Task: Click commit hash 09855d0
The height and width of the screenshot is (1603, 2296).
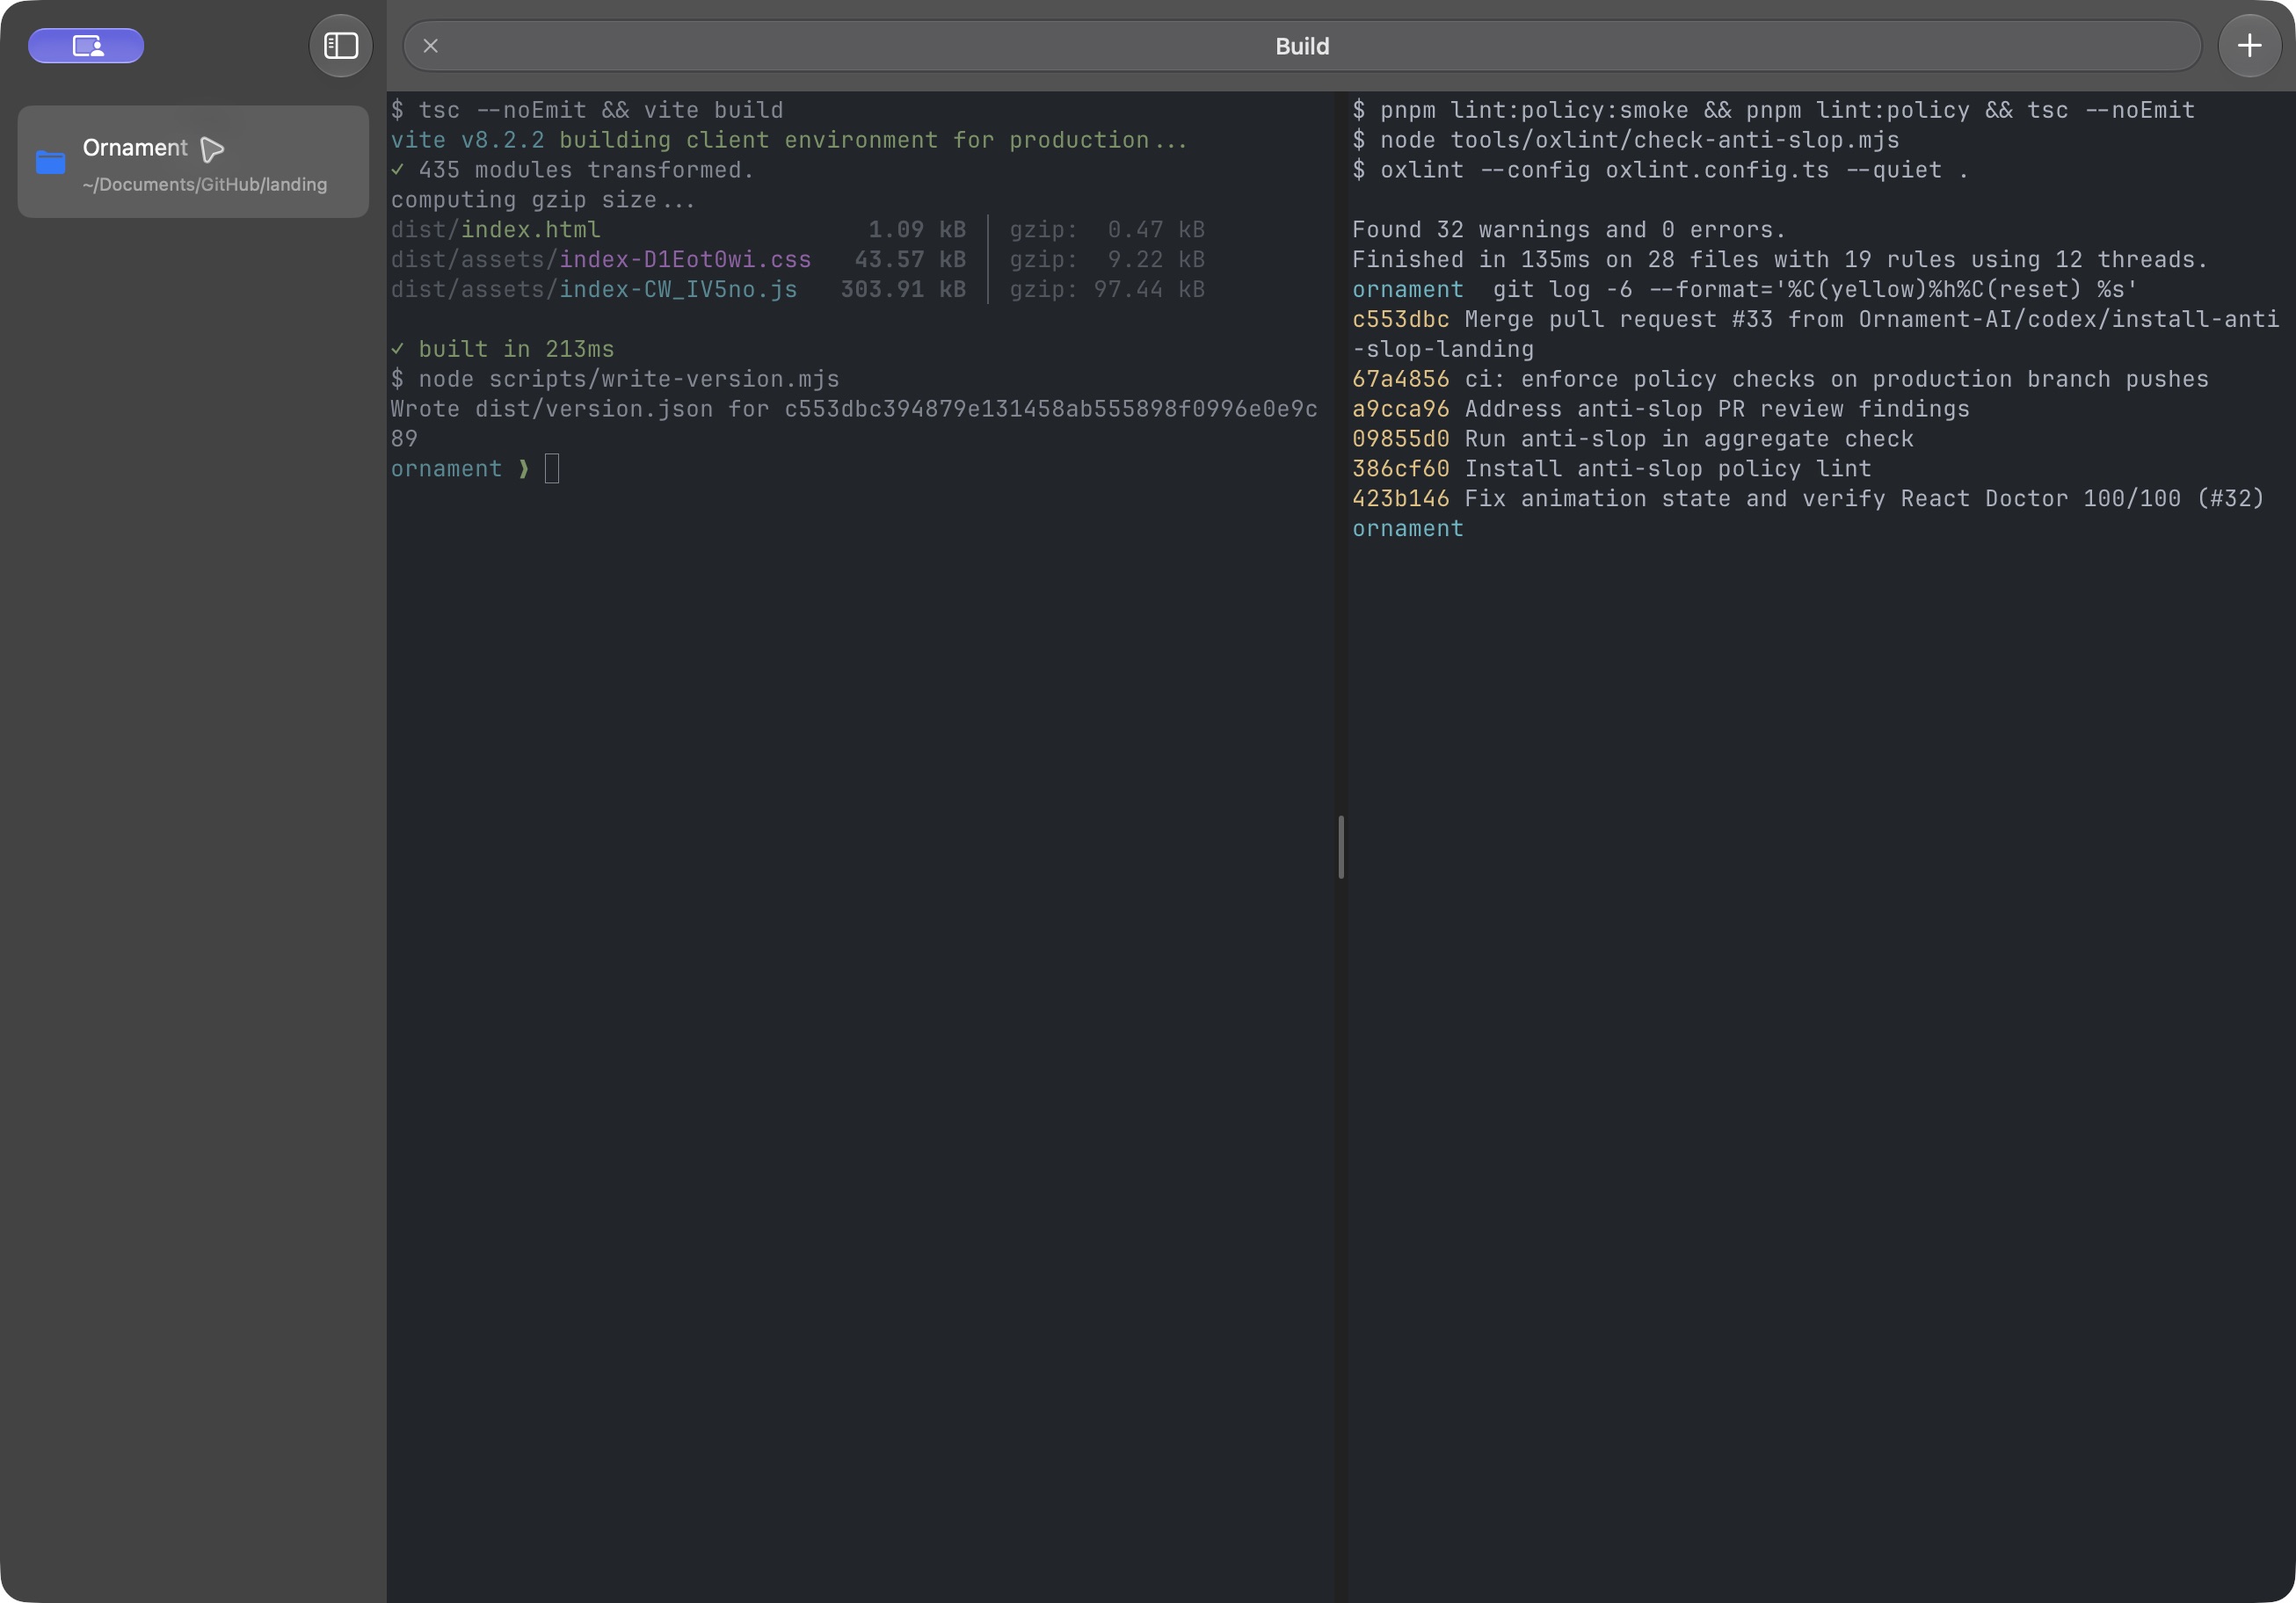Action: click(x=1400, y=440)
